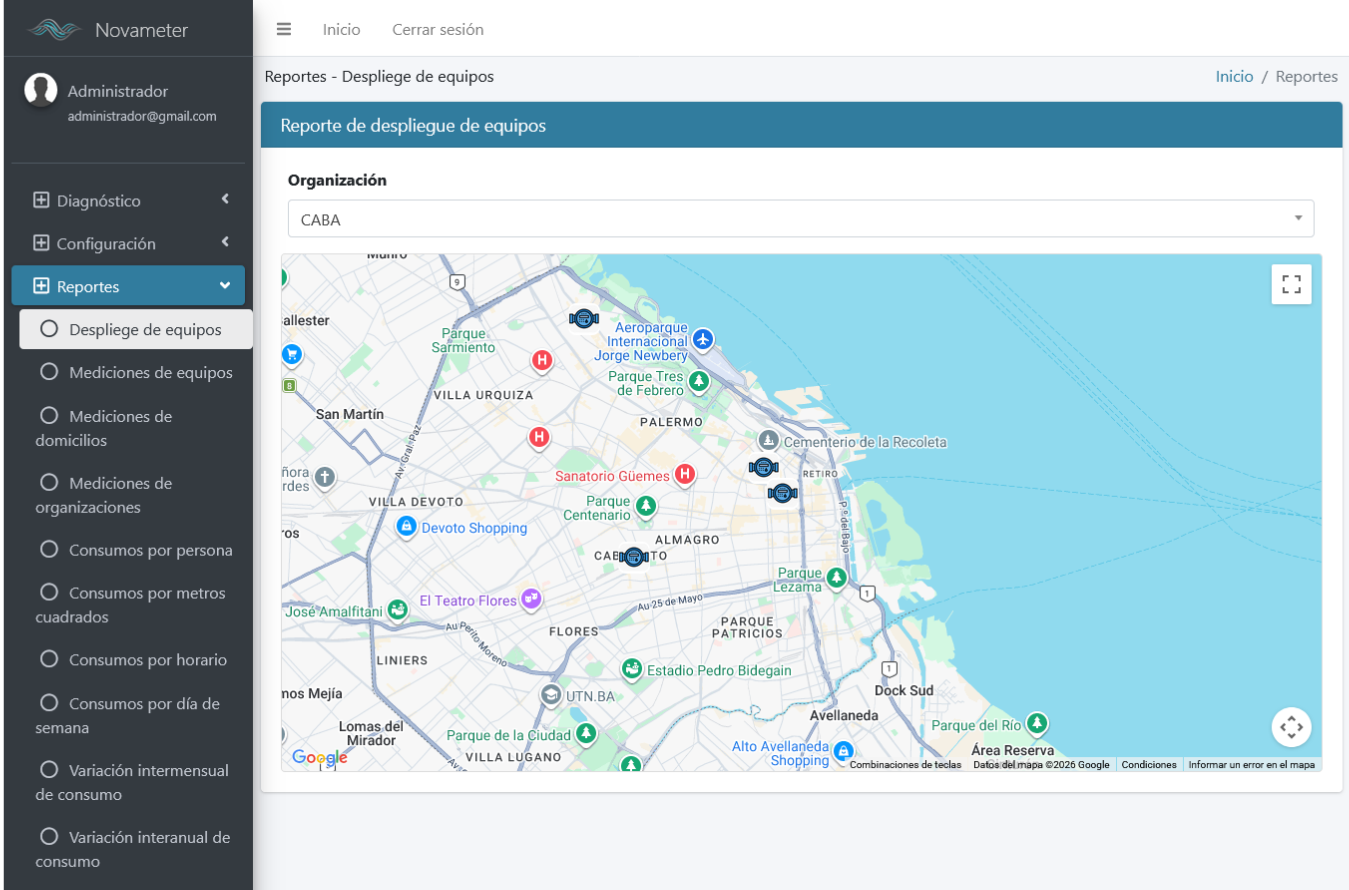This screenshot has width=1349, height=890.
Task: Click Cerrar sesión in the navbar
Action: 438,30
